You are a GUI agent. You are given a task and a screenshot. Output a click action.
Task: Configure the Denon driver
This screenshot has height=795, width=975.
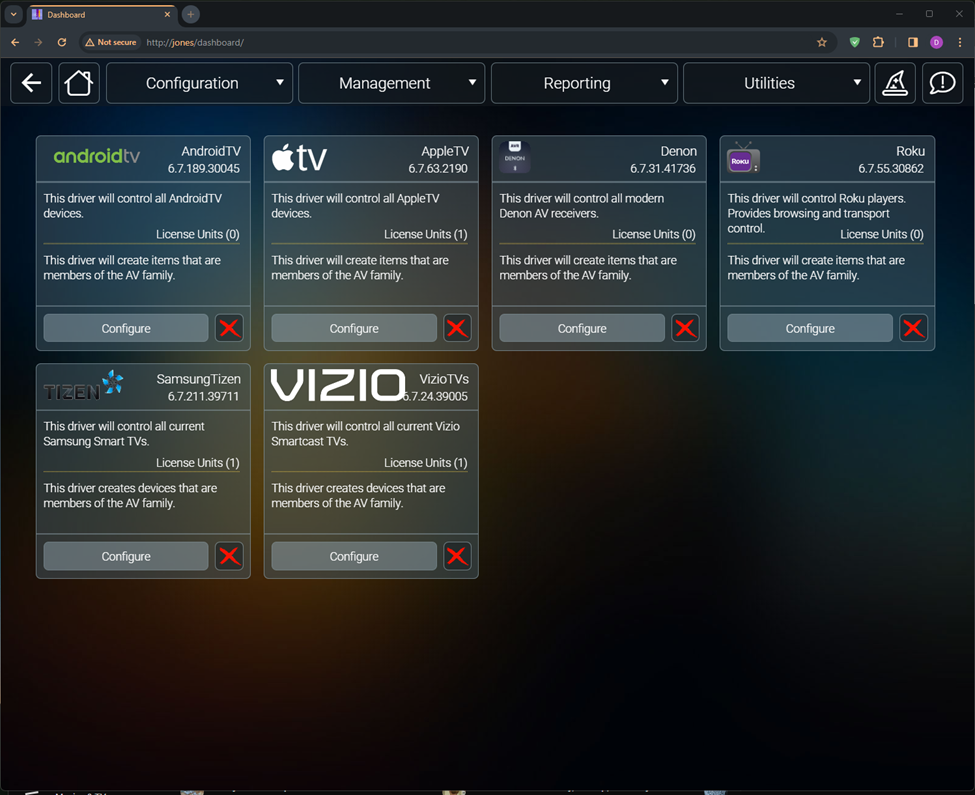(582, 328)
